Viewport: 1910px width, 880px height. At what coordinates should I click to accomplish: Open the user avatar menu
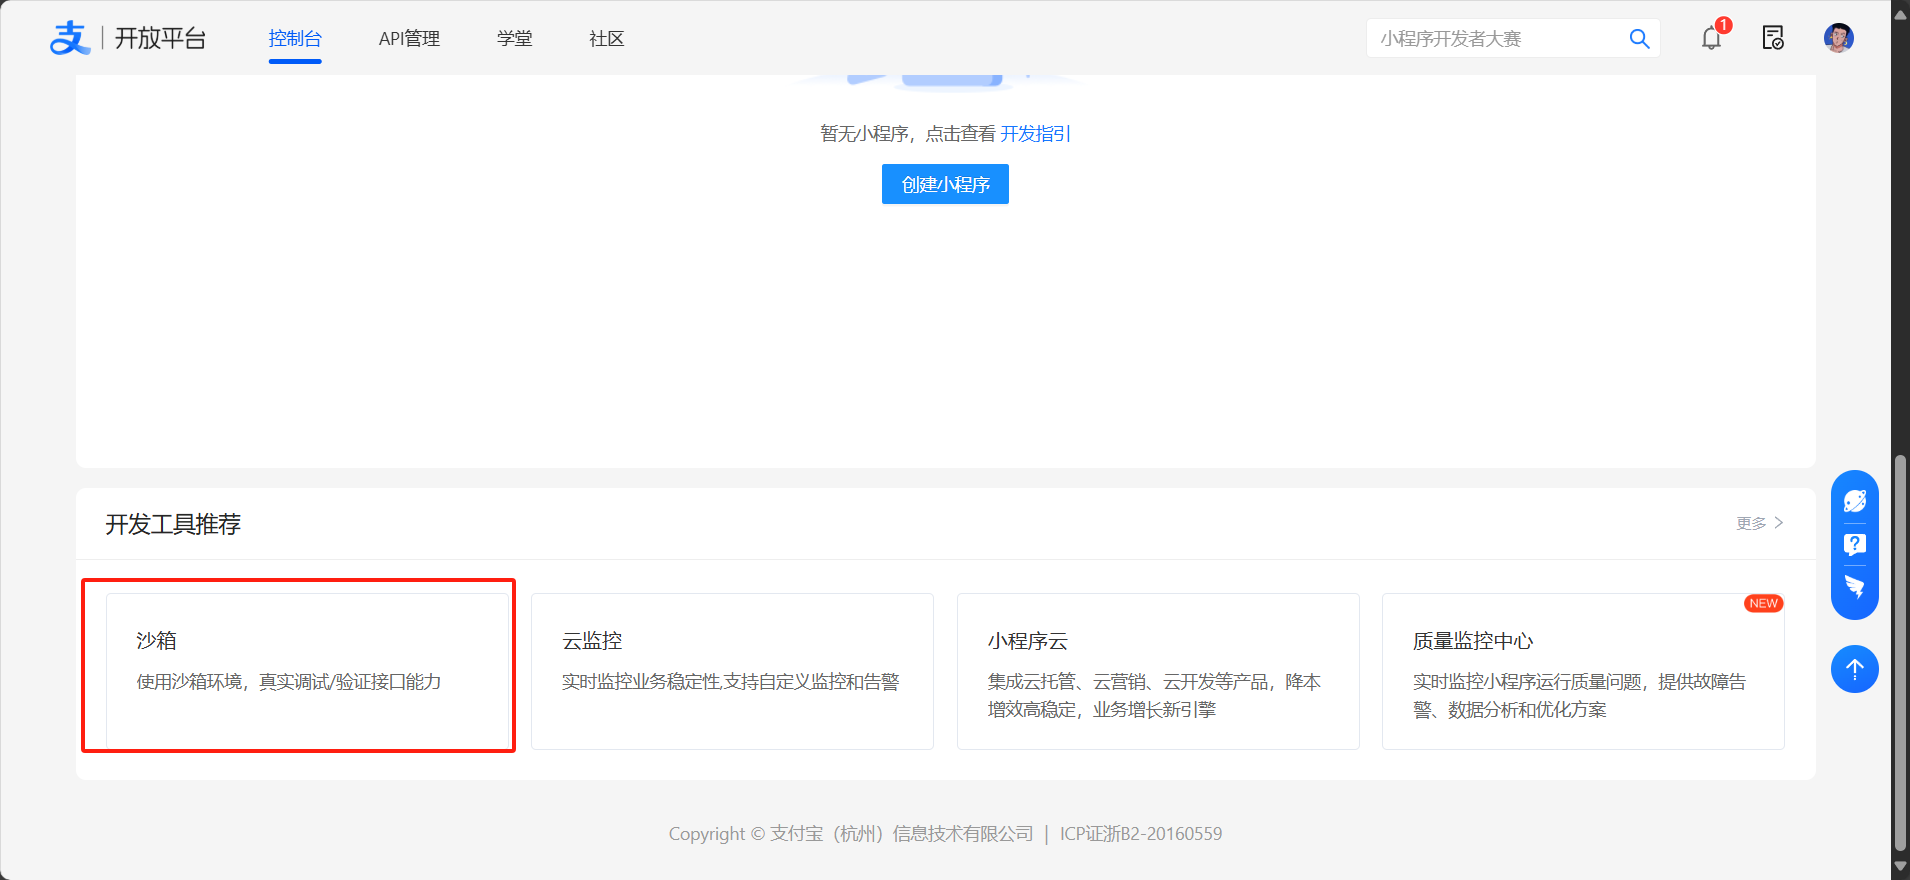1838,38
